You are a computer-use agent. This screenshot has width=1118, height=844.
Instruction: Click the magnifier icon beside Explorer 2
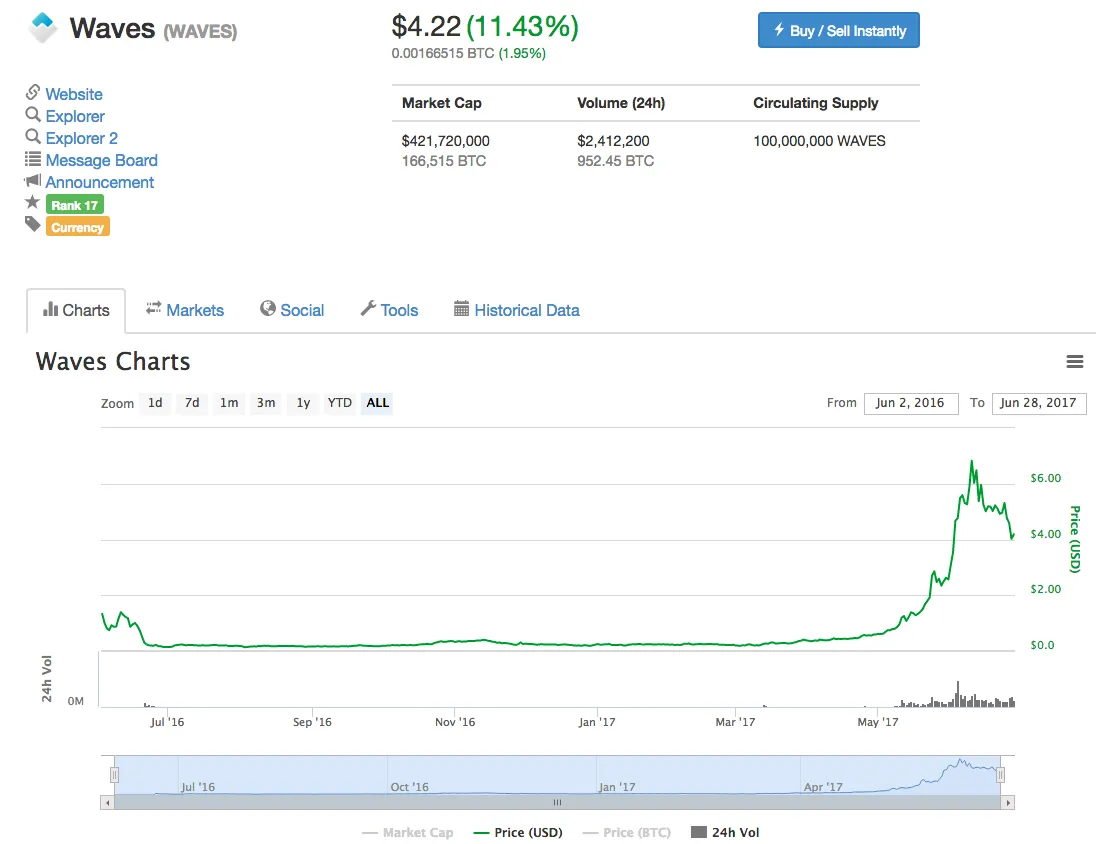click(x=33, y=137)
